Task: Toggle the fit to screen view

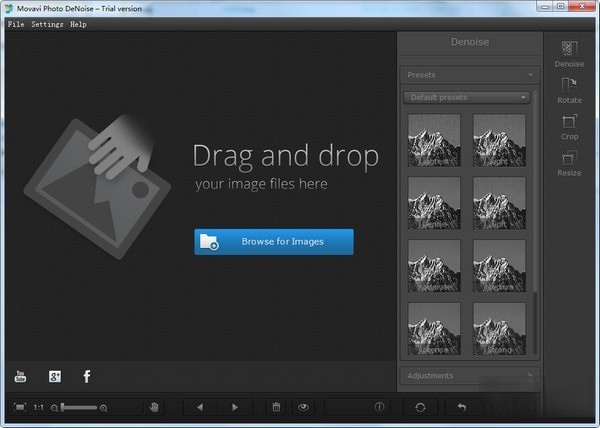Action: [20, 407]
